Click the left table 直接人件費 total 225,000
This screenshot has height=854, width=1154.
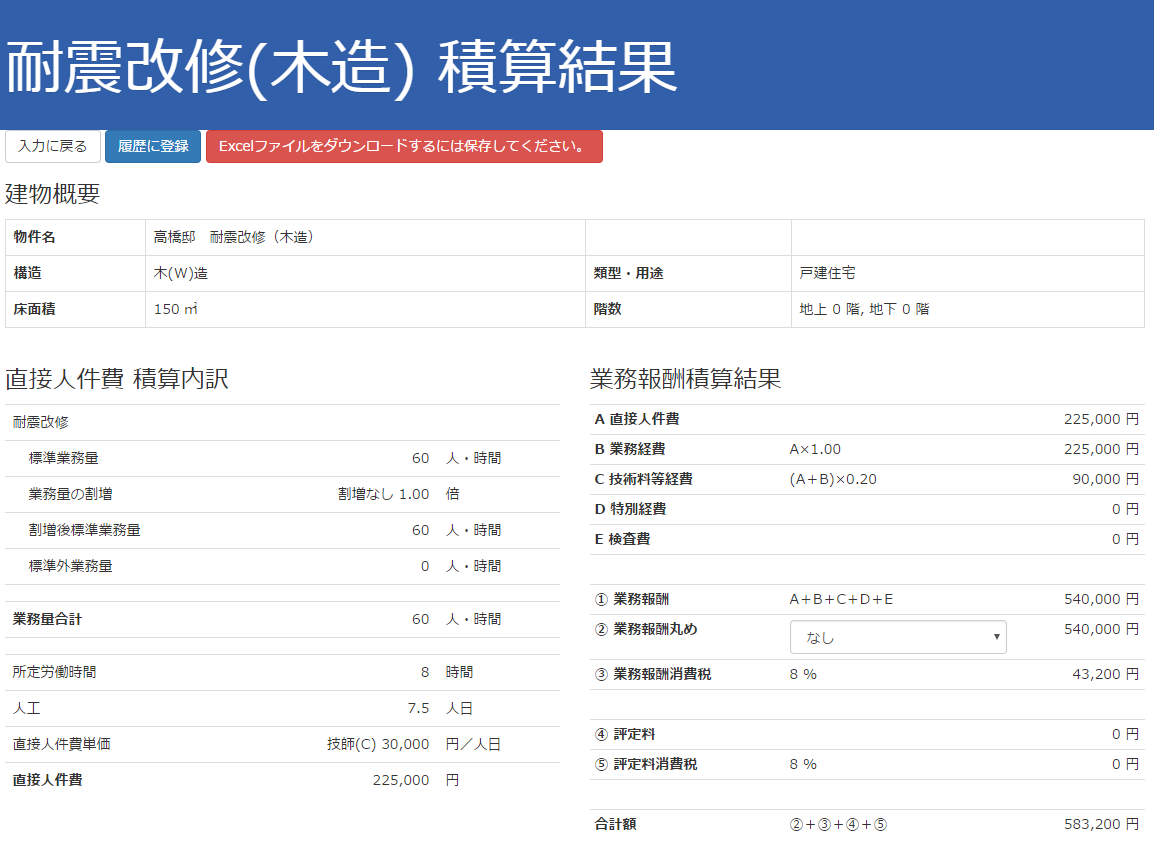pos(400,780)
